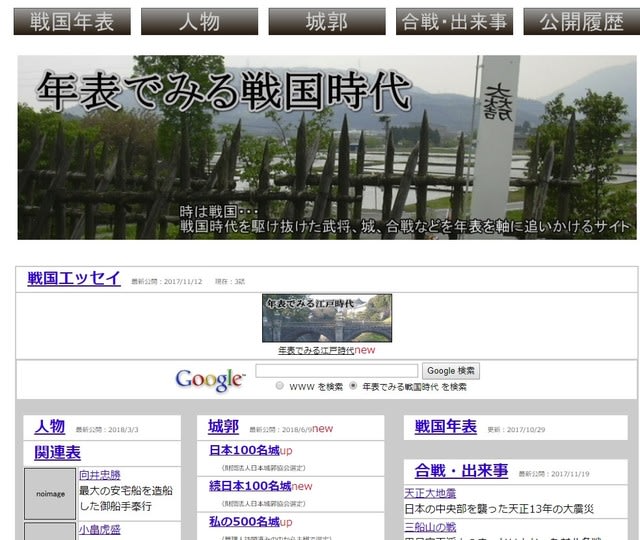Image resolution: width=640 pixels, height=540 pixels.
Task: Open the 私の500名城 link
Action: click(x=244, y=521)
